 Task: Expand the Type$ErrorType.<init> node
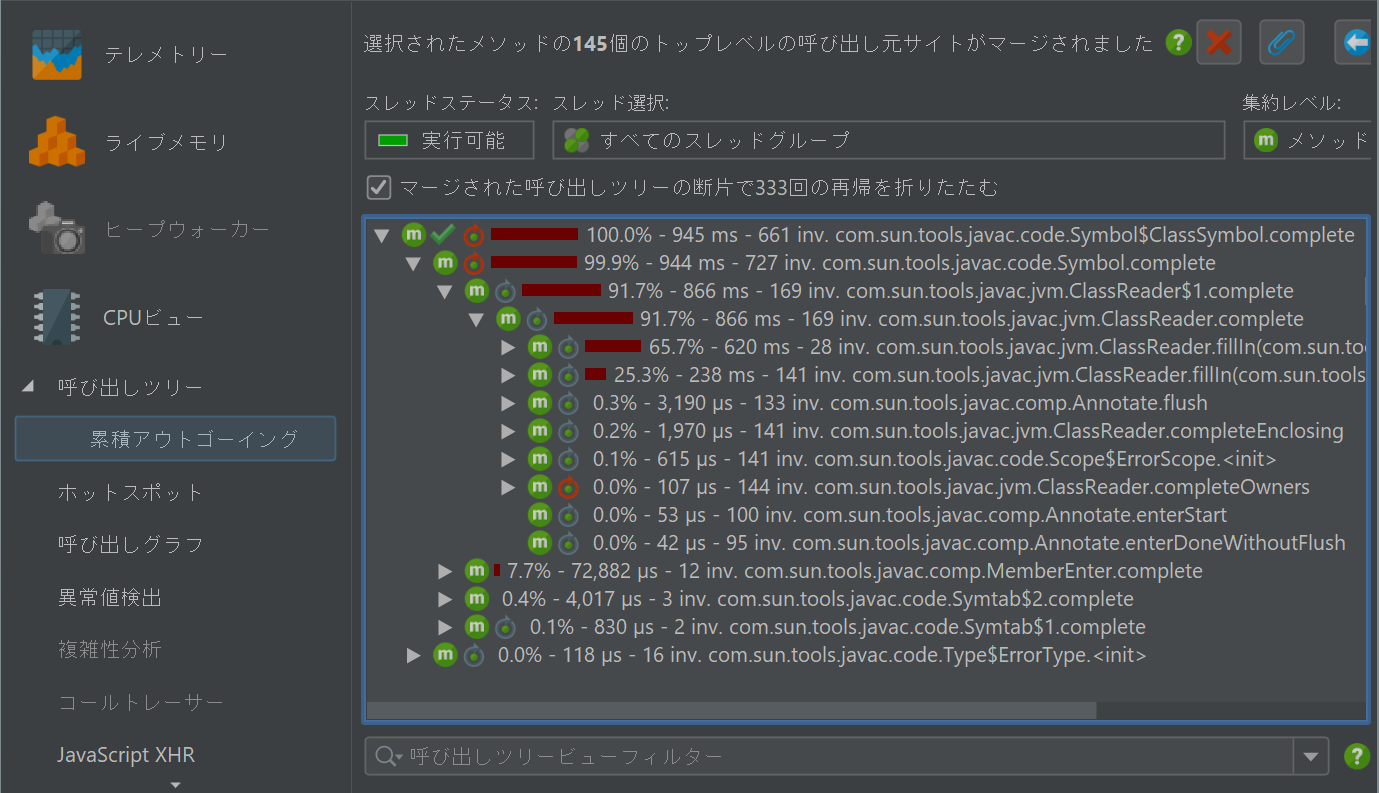(414, 655)
